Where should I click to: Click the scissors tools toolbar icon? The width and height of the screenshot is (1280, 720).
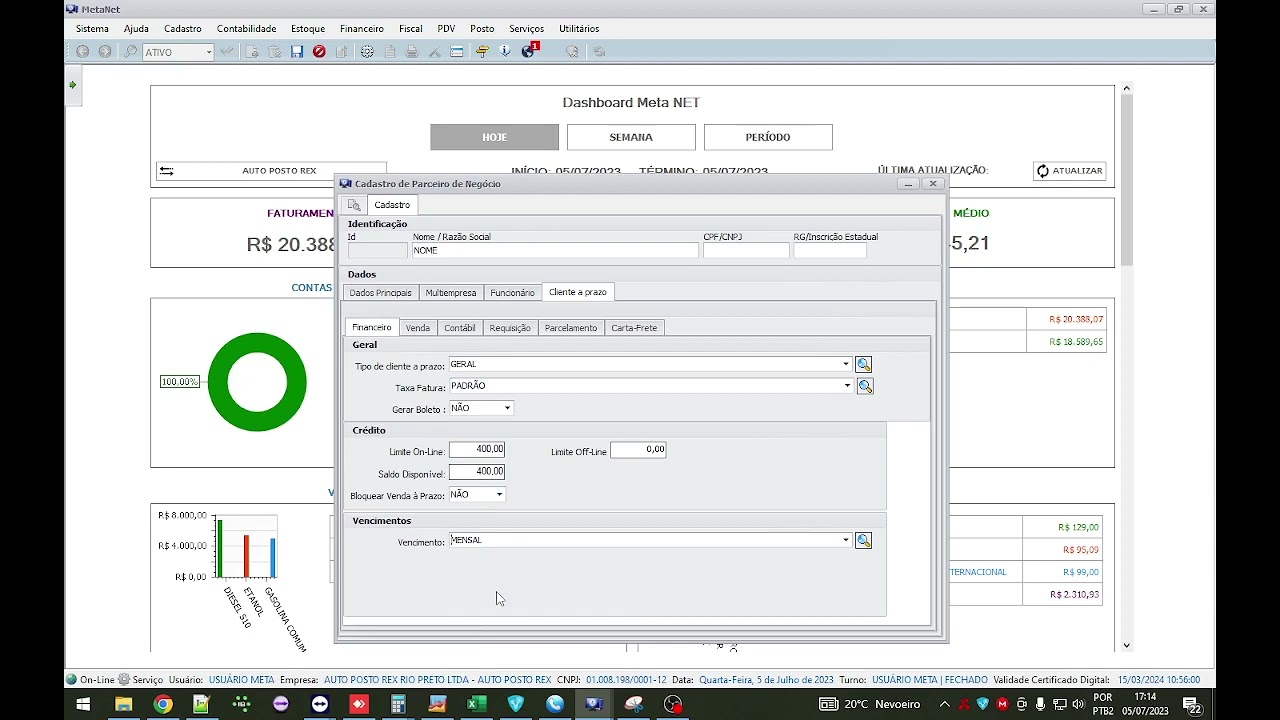point(434,51)
